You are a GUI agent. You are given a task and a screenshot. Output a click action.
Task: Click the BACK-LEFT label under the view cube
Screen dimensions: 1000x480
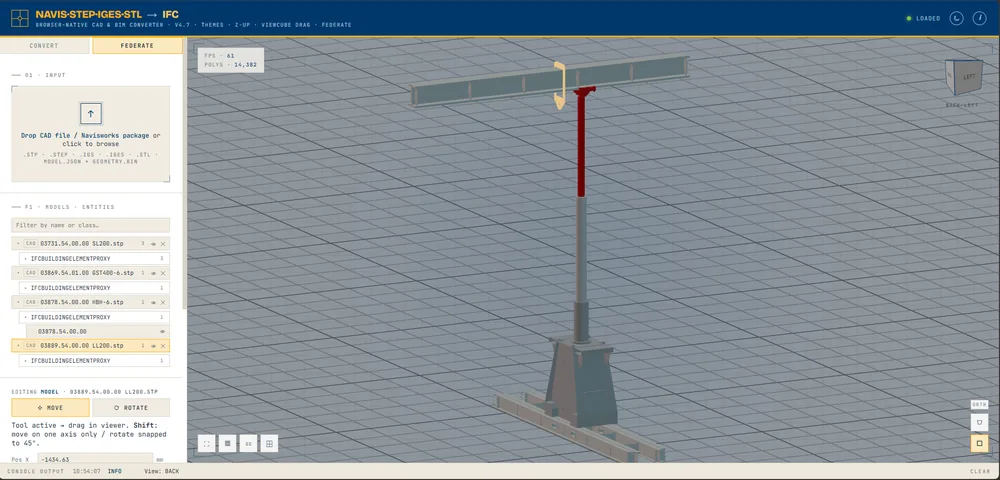962,105
